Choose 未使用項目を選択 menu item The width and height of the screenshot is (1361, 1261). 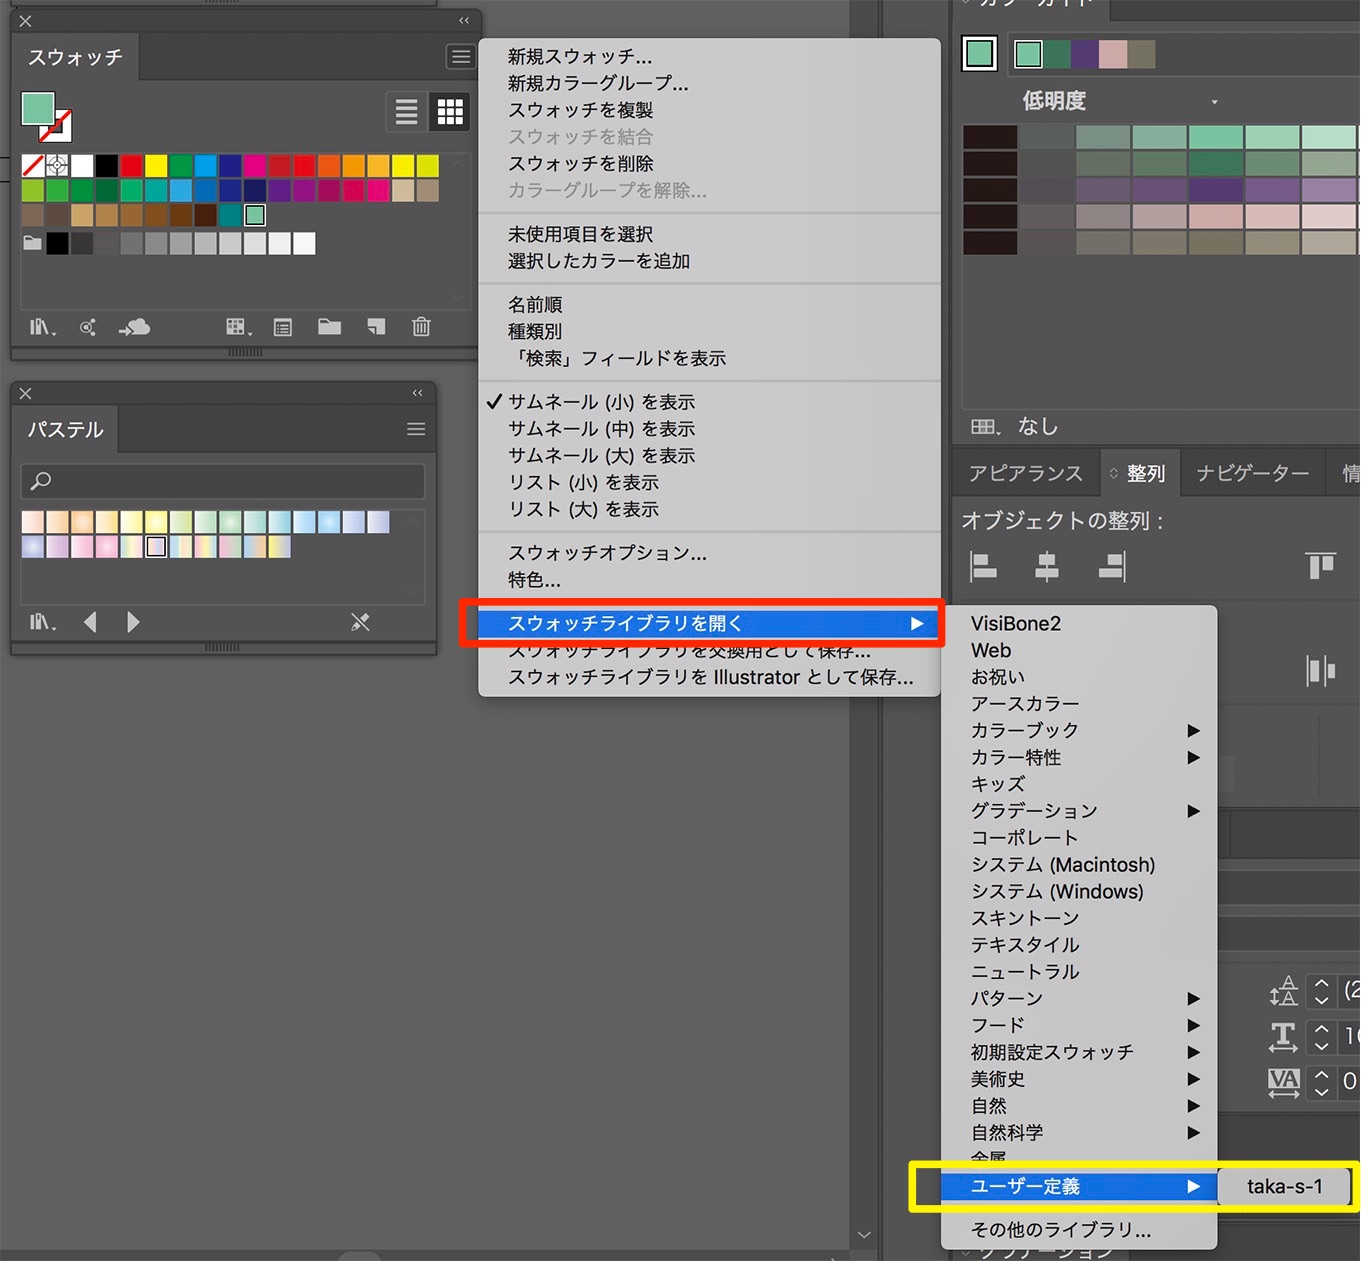pyautogui.click(x=710, y=234)
